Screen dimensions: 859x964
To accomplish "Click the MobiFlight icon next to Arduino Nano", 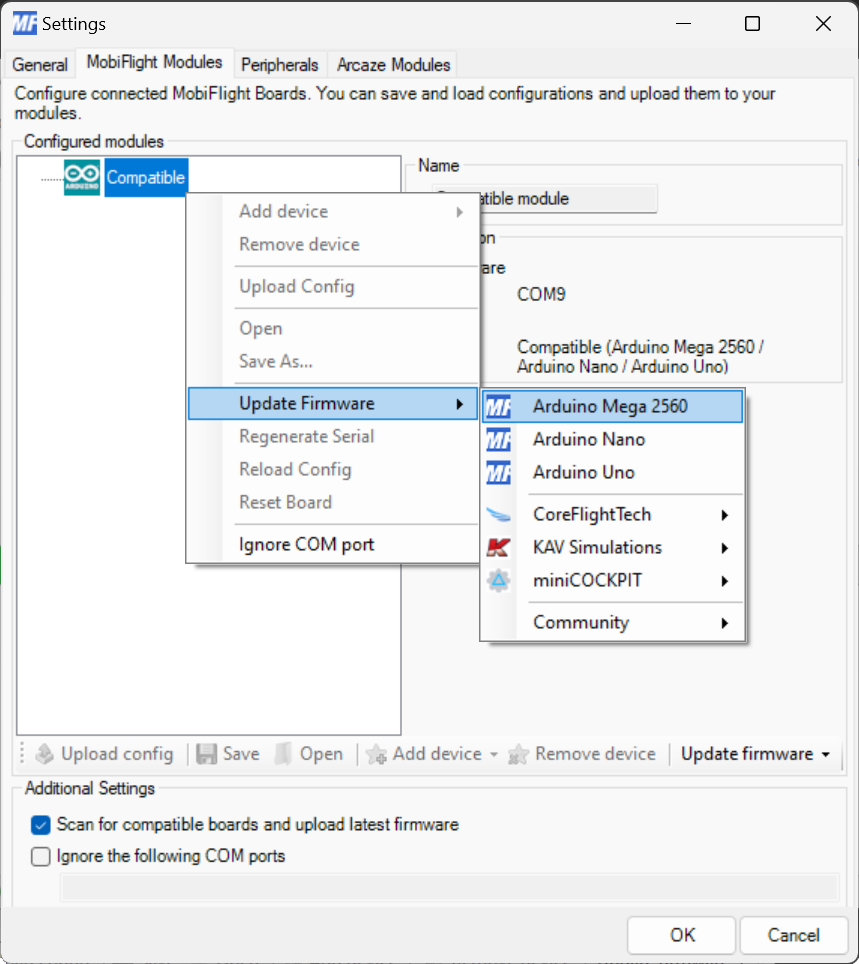I will point(498,440).
